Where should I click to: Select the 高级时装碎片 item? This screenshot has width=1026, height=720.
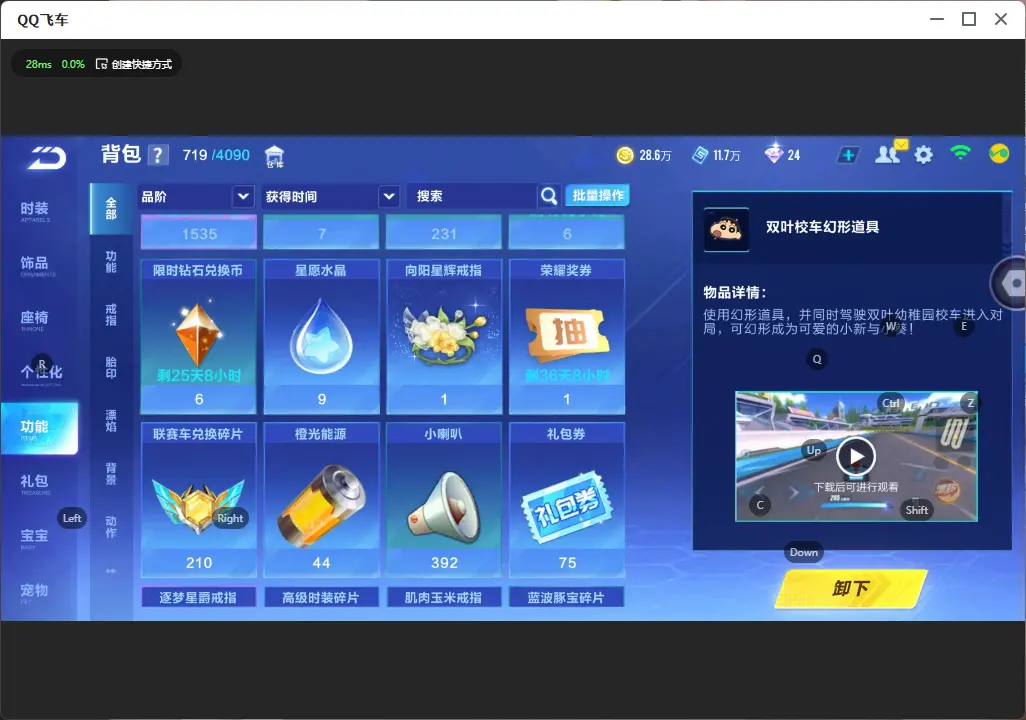321,598
